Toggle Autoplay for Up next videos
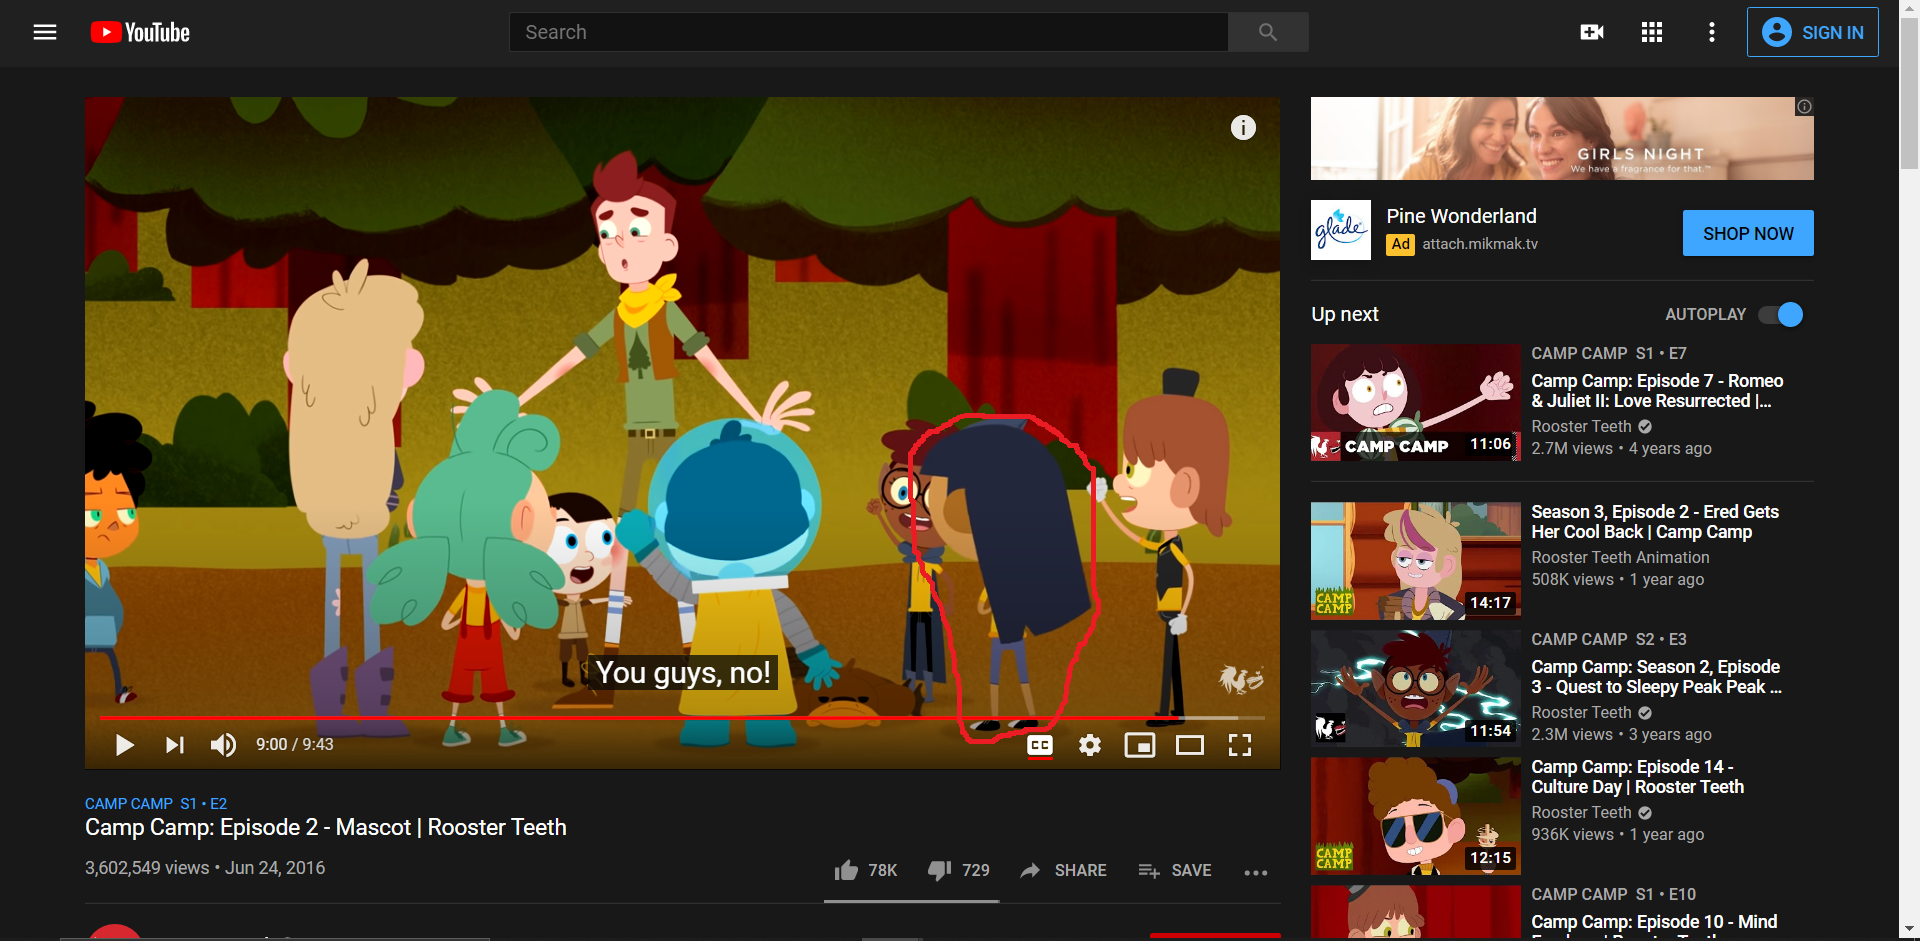The height and width of the screenshot is (941, 1920). coord(1779,314)
